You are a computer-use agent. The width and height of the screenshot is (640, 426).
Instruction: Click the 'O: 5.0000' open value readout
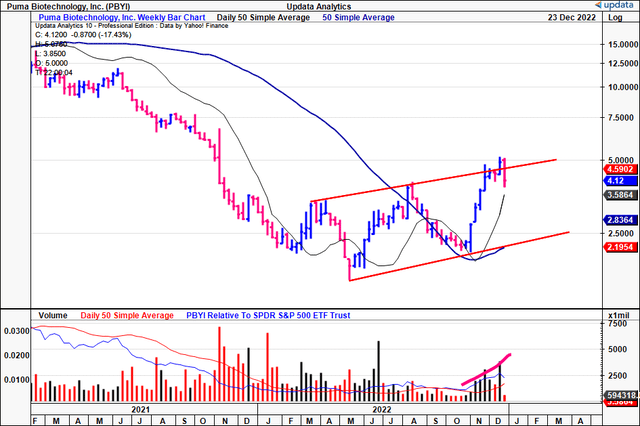coord(51,63)
